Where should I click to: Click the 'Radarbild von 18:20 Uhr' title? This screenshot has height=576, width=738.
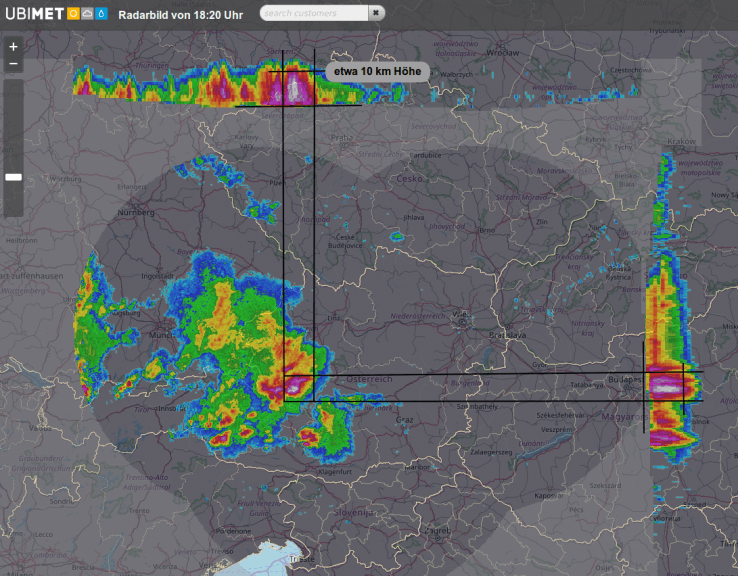point(179,14)
